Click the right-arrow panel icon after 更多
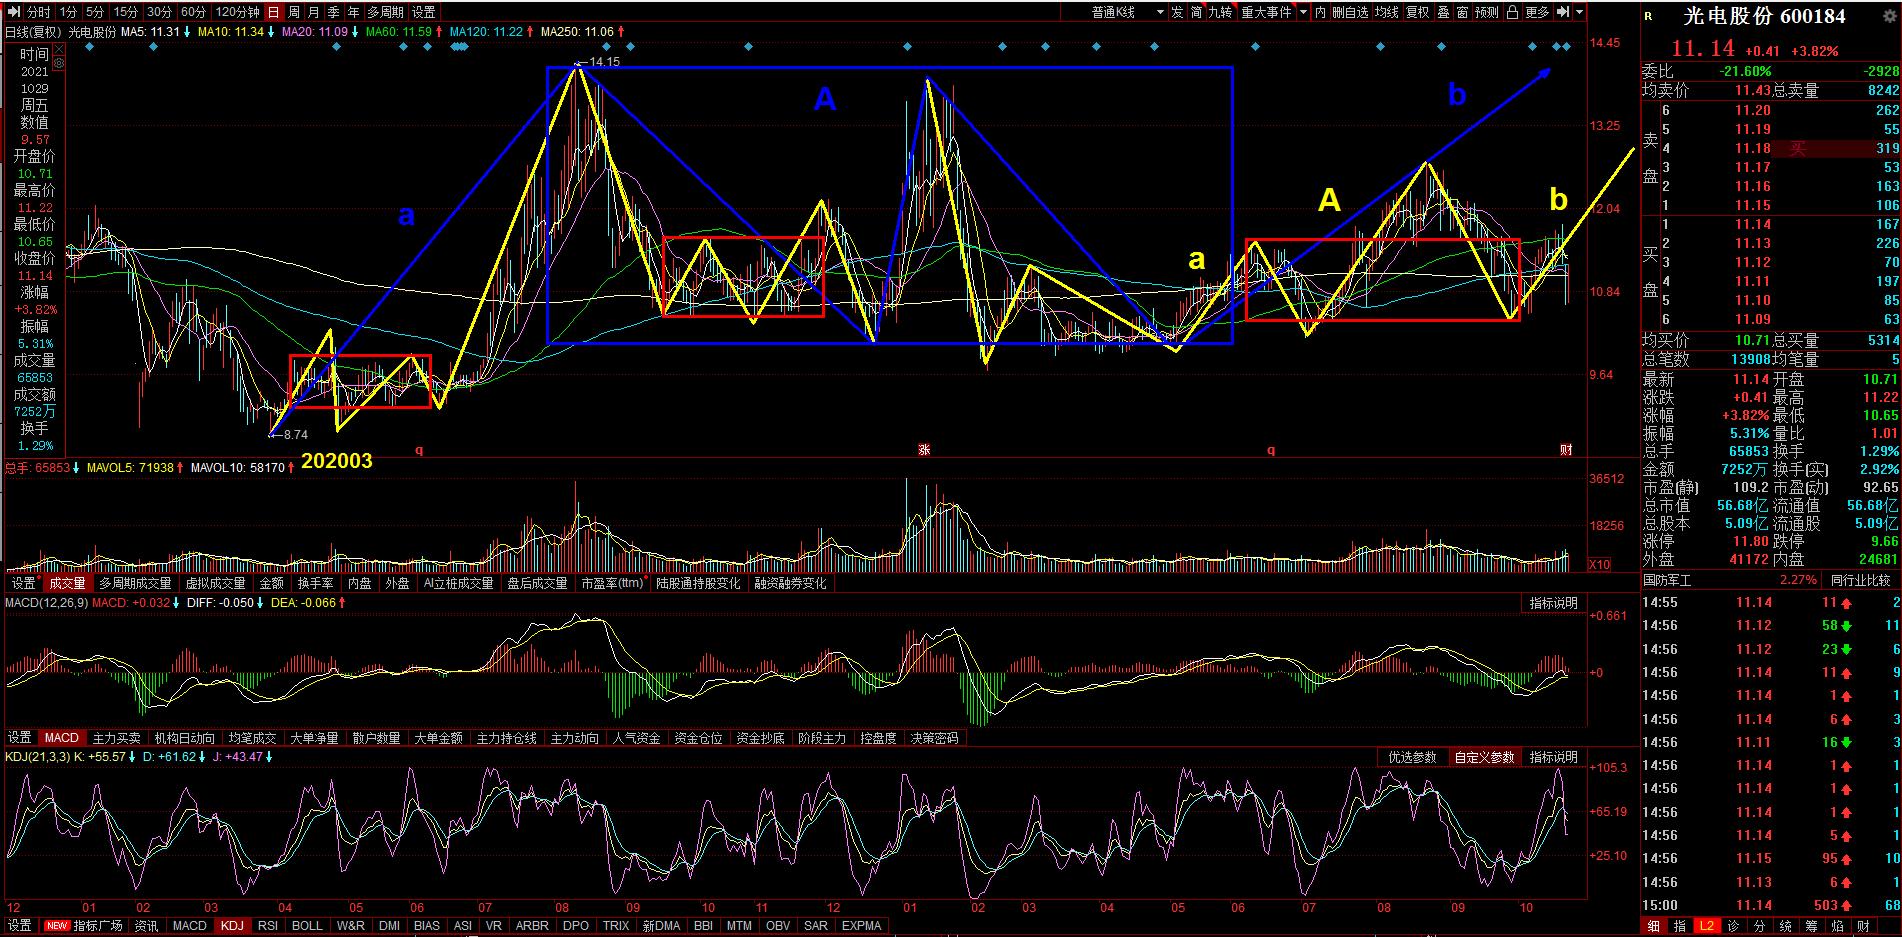 pyautogui.click(x=1562, y=12)
